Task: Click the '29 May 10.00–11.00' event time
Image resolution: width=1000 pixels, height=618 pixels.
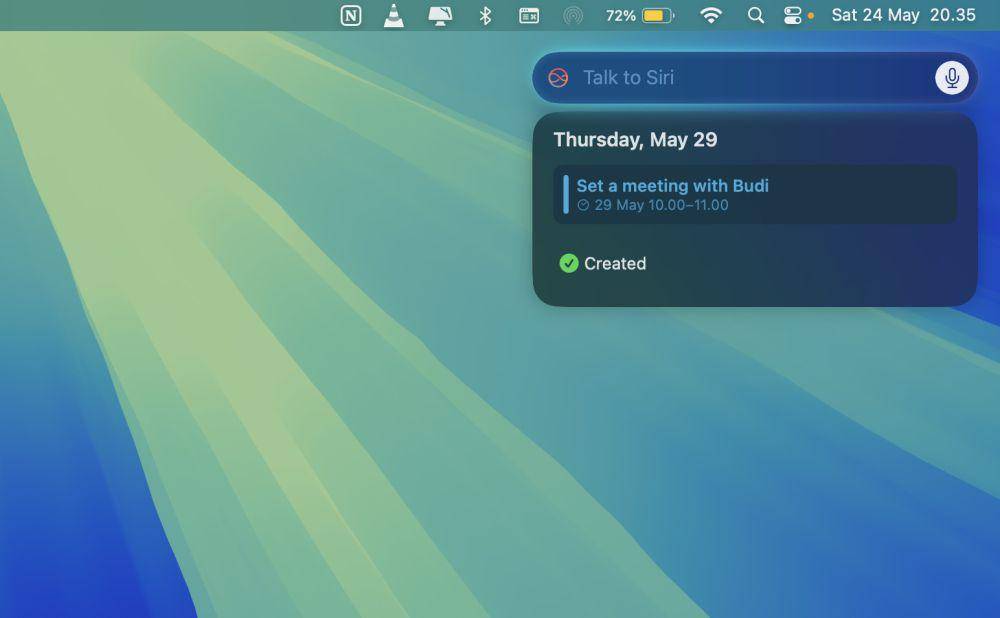Action: 661,205
